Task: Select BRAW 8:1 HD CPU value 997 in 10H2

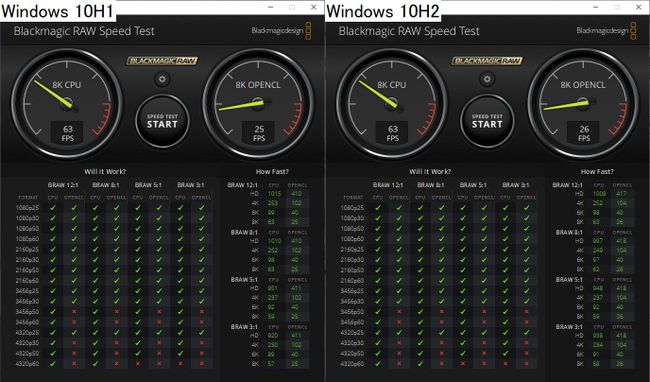Action: [599, 241]
